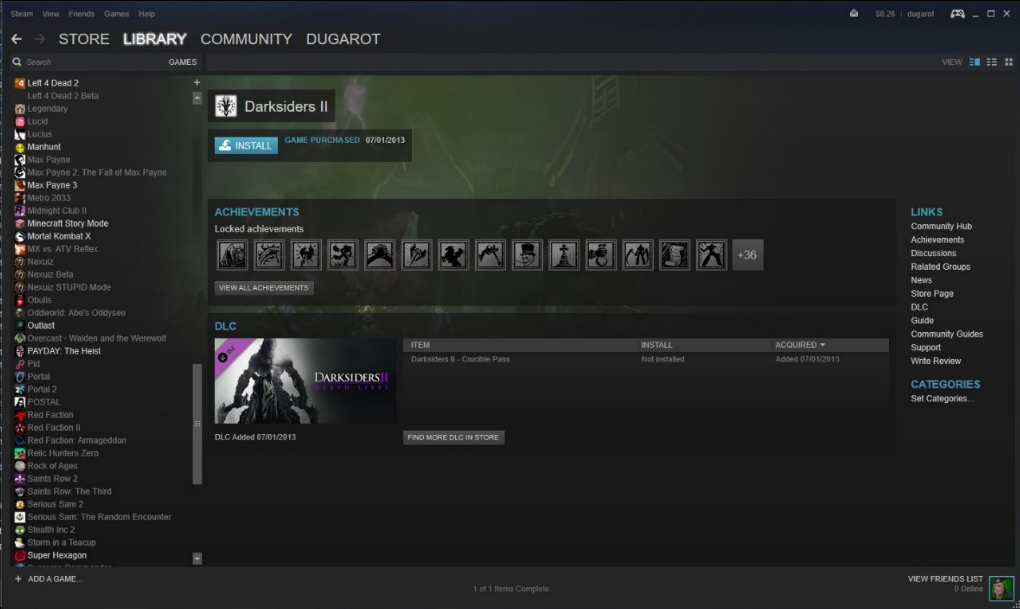The width and height of the screenshot is (1020, 609).
Task: Open the Games menu
Action: (116, 14)
